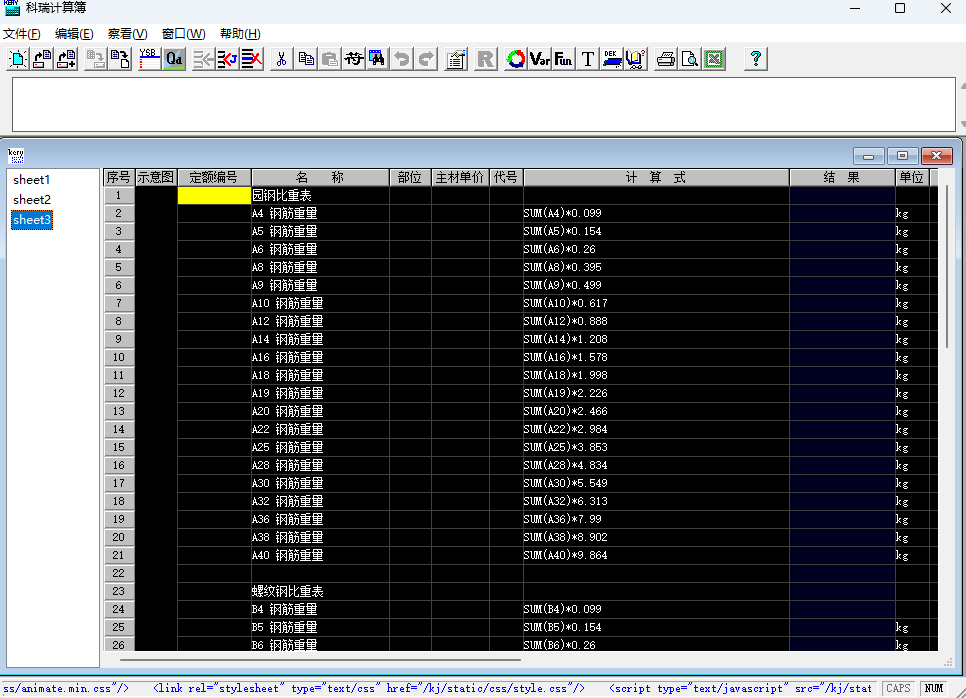This screenshot has width=966, height=698.
Task: Click the yellow highlighted cell in row 1
Action: 214,196
